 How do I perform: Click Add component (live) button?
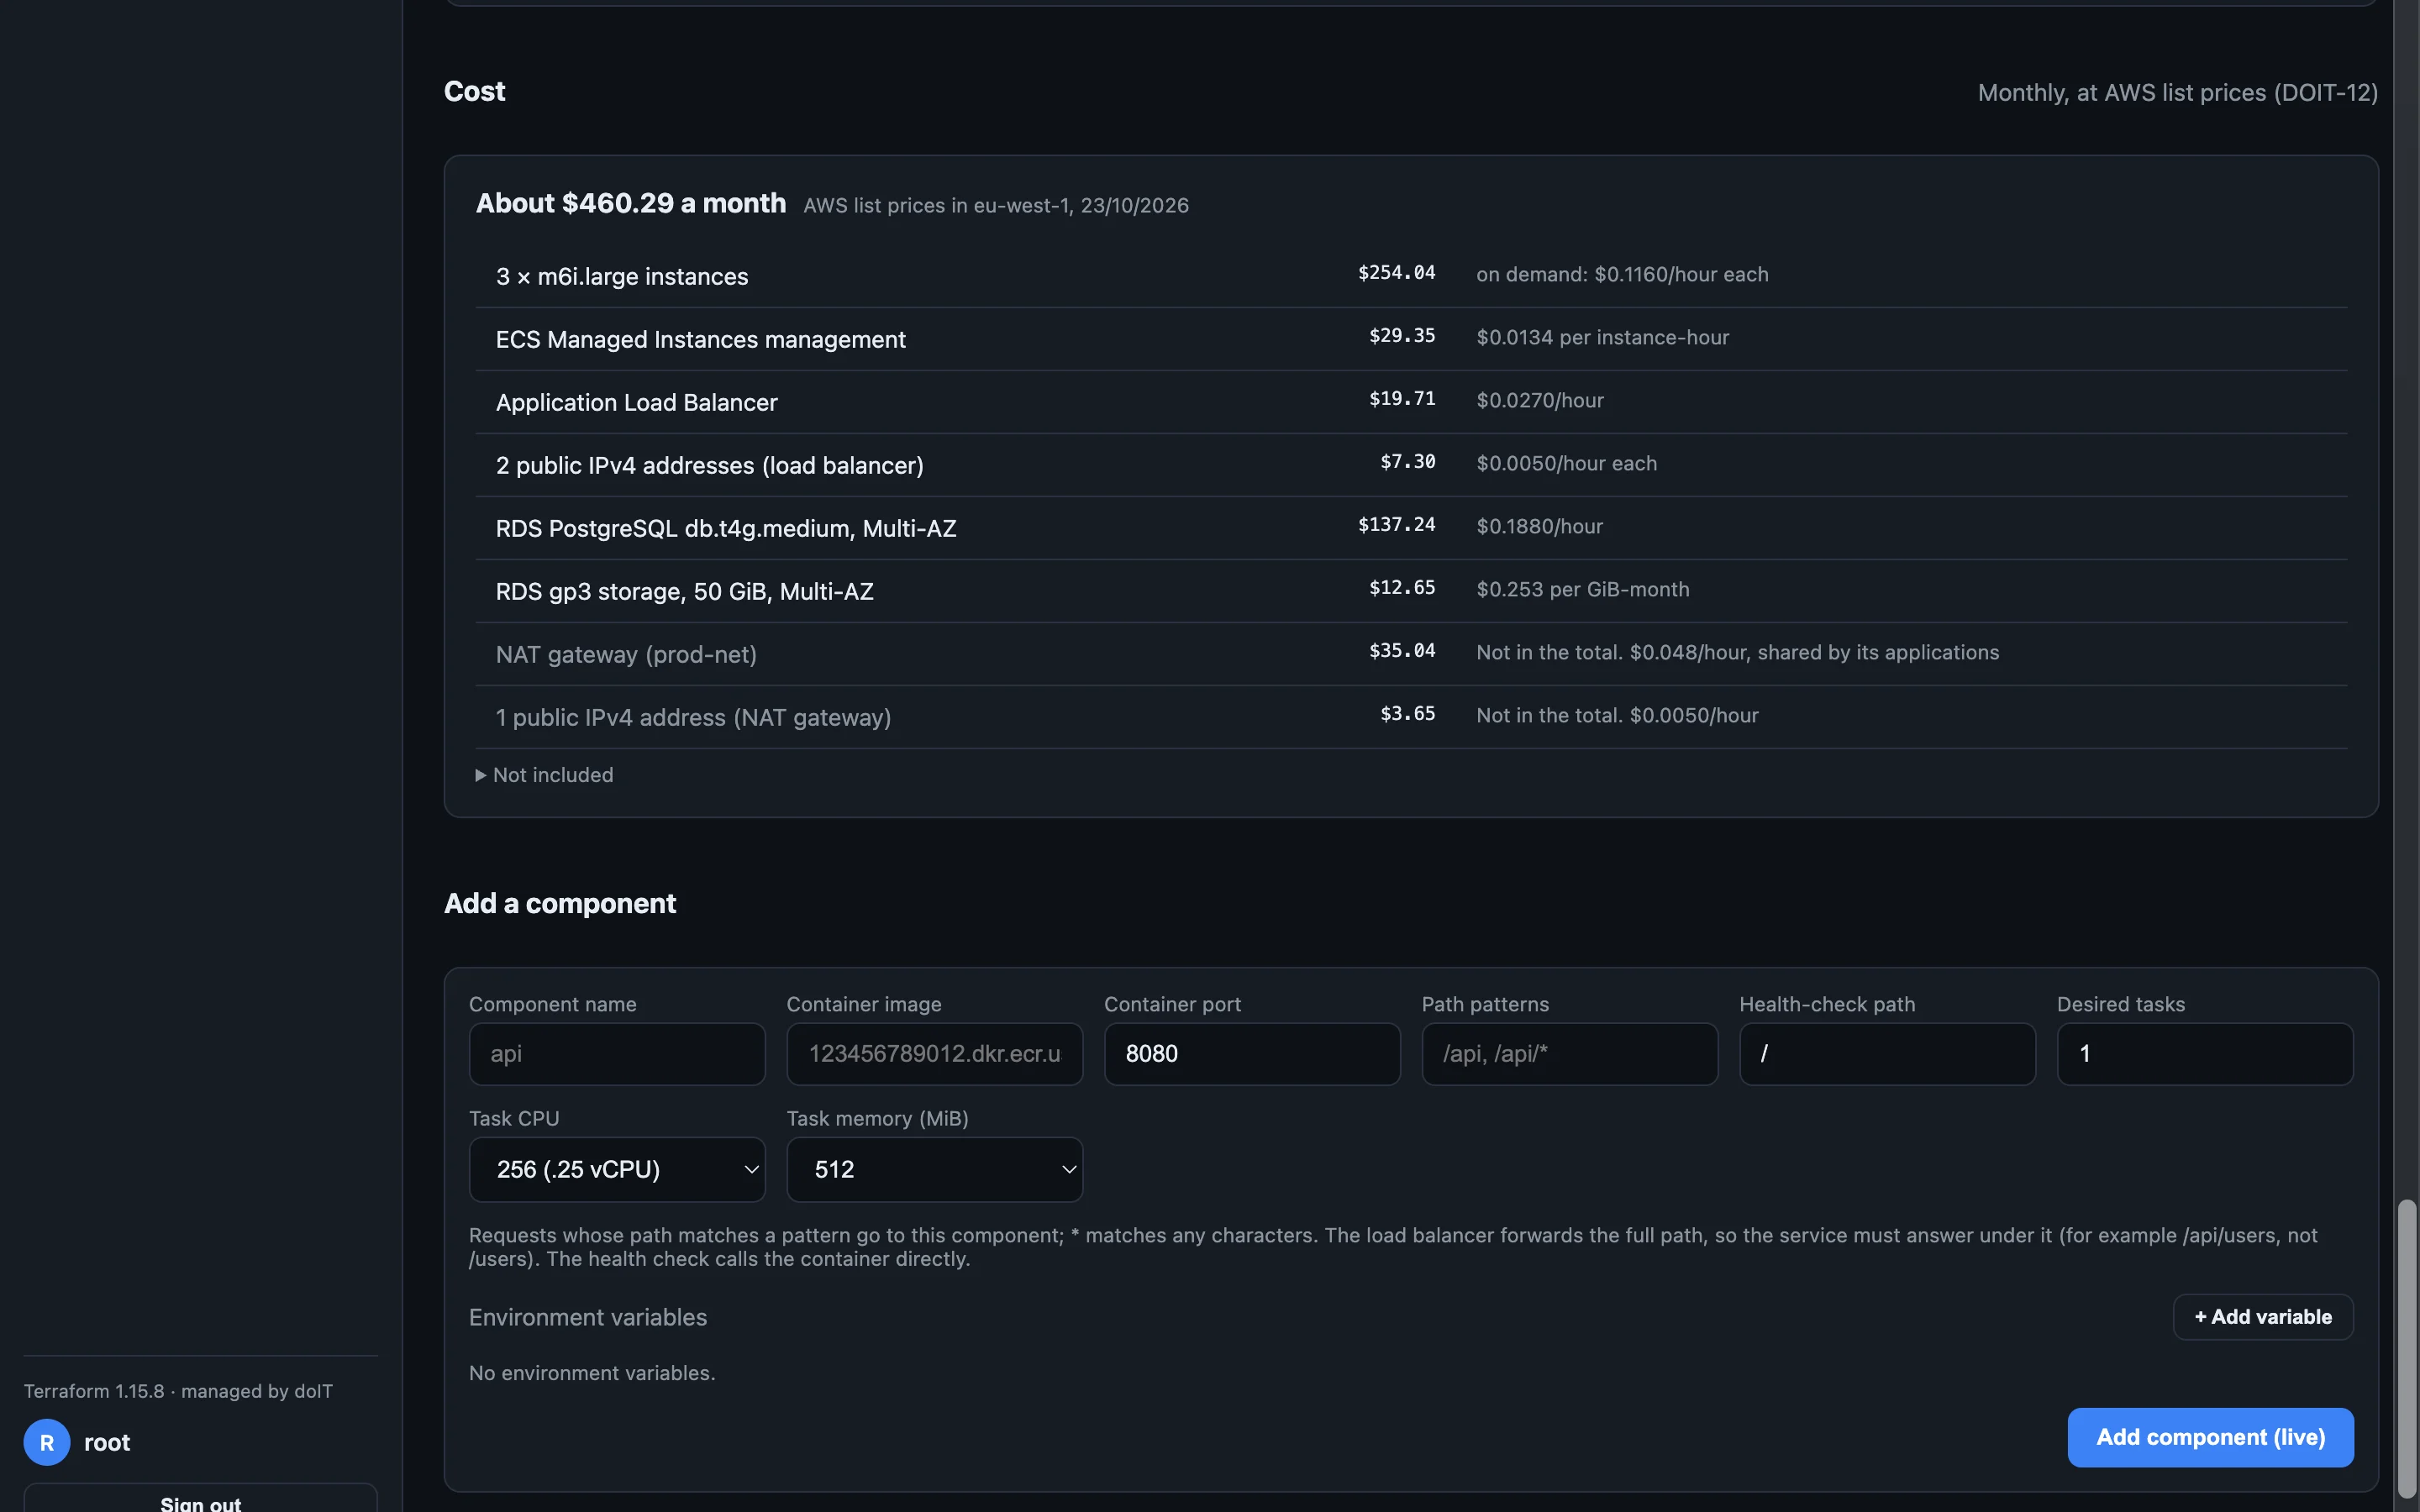[x=2210, y=1437]
